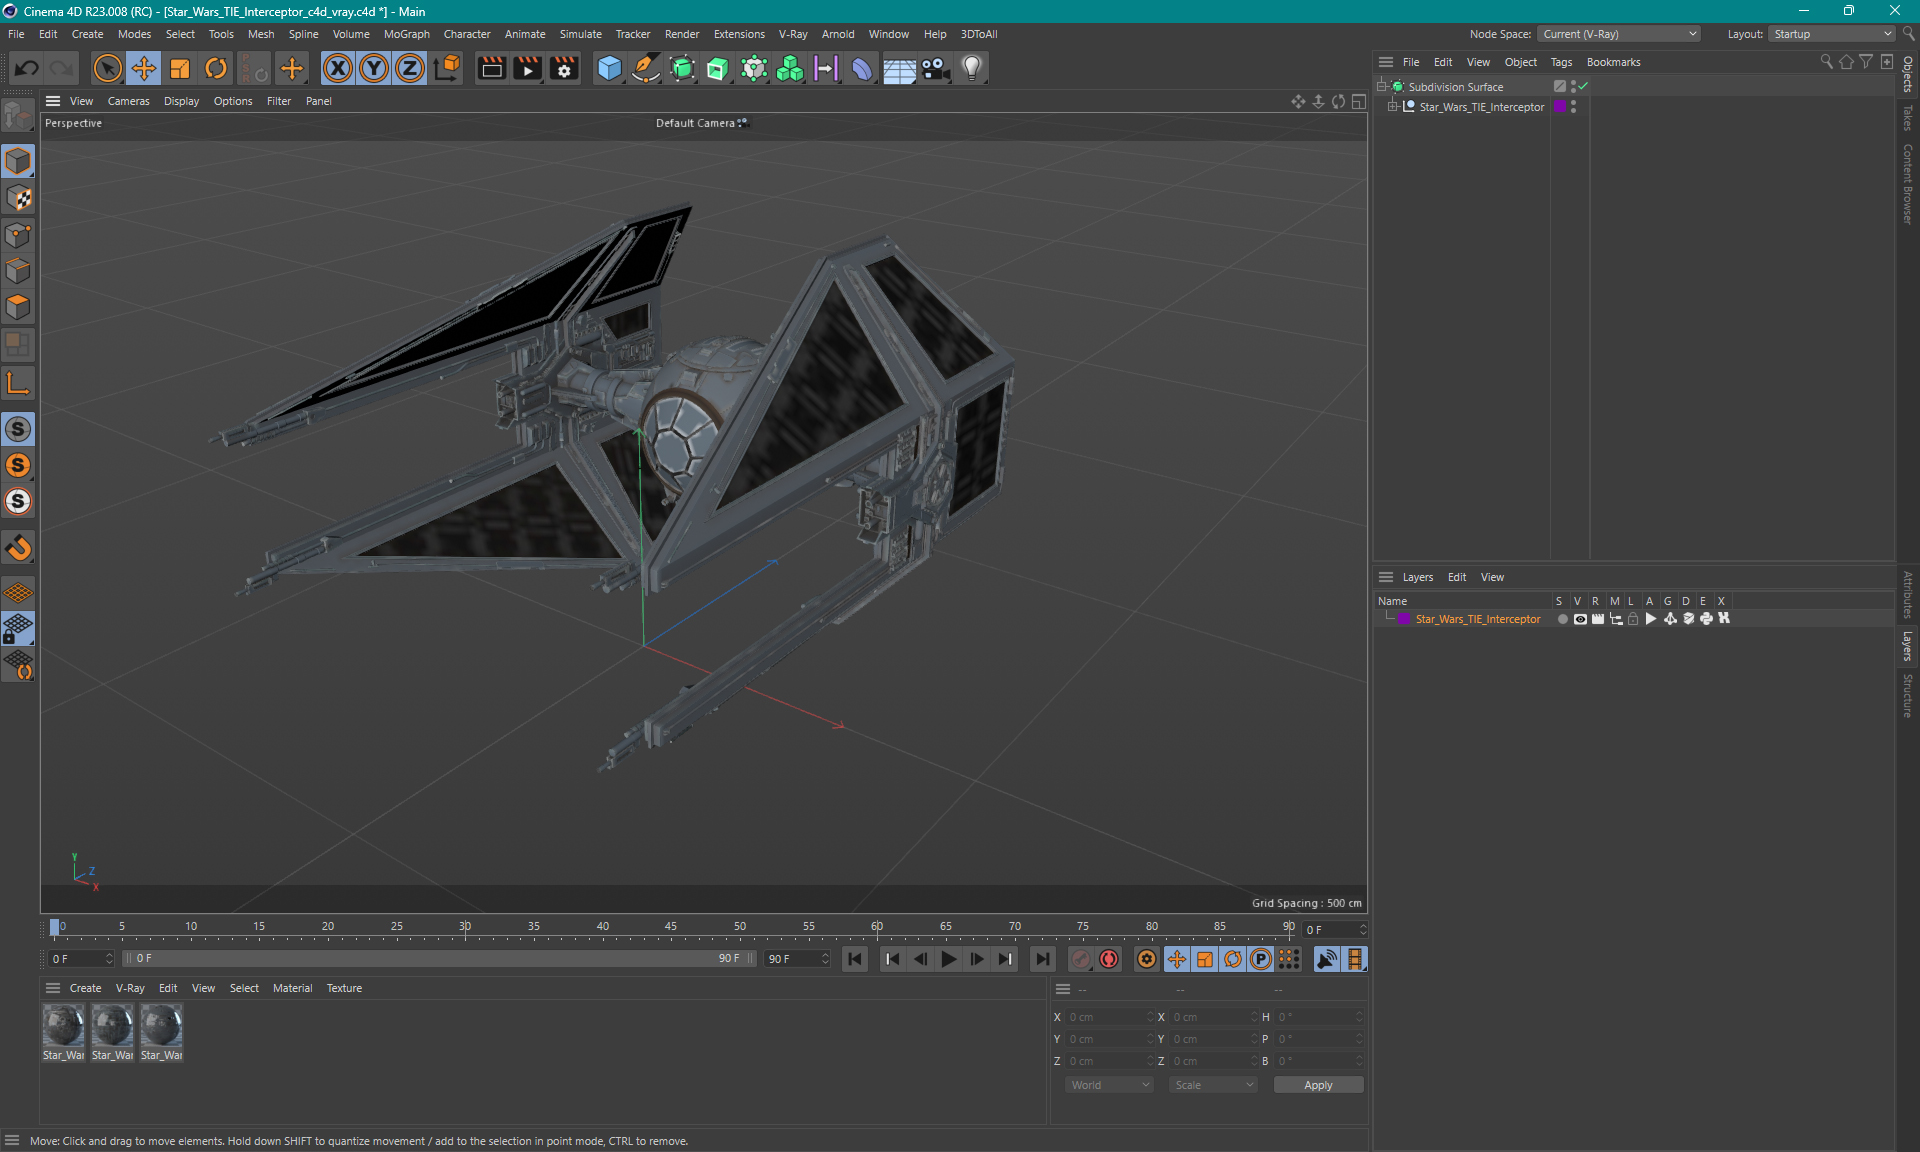
Task: Toggle layer visibility eye for Star_Wars_TIE_Interceptor
Action: (x=1580, y=619)
